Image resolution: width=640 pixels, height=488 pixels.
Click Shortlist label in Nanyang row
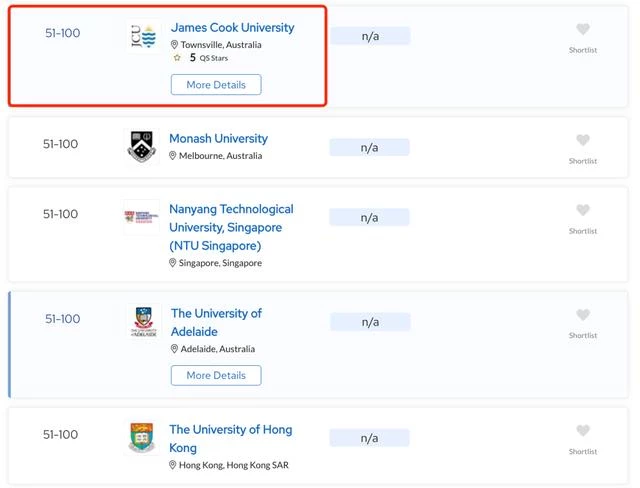pyautogui.click(x=583, y=231)
